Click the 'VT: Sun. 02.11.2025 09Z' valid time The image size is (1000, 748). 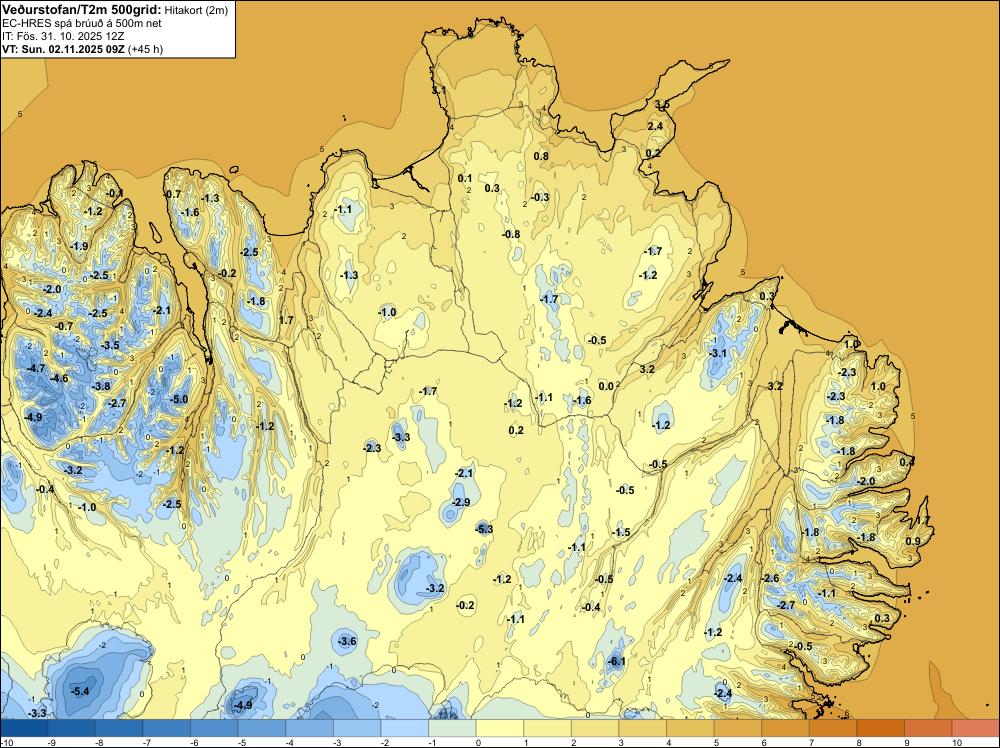(x=64, y=49)
